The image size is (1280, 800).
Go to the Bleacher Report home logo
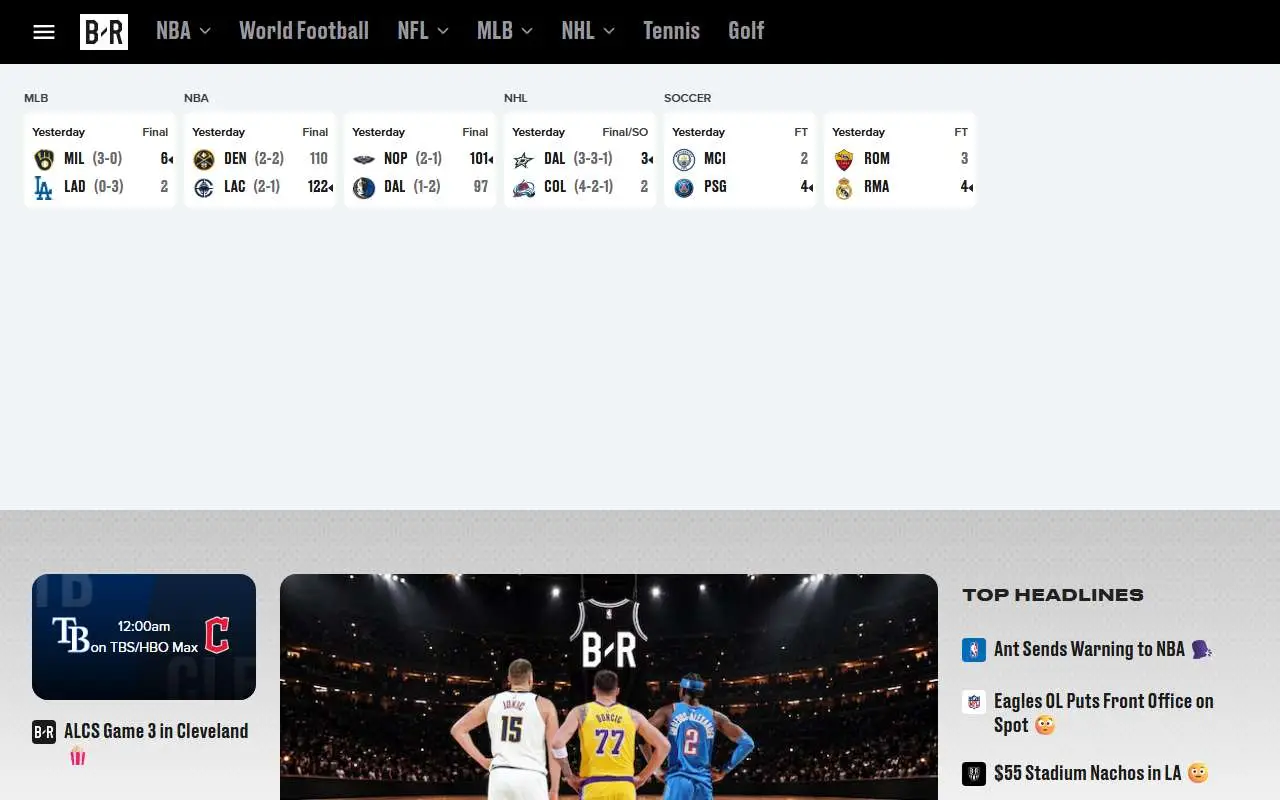tap(104, 32)
